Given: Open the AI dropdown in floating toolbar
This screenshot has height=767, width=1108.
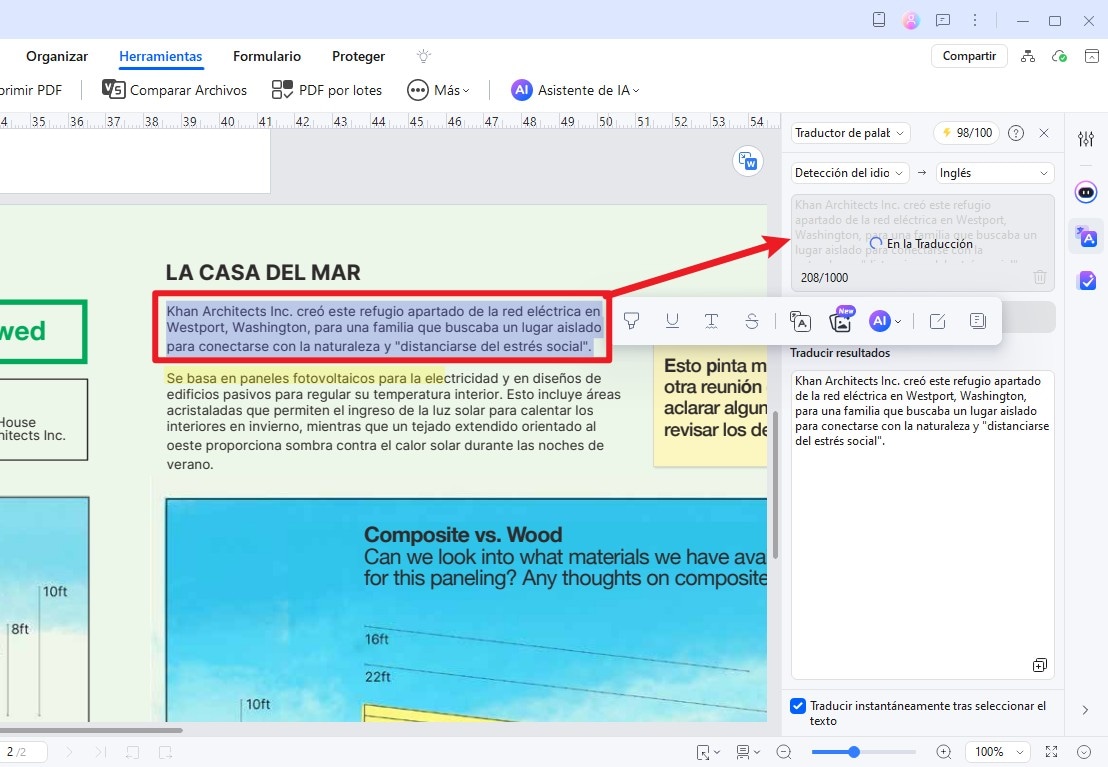Looking at the screenshot, I should coord(885,321).
